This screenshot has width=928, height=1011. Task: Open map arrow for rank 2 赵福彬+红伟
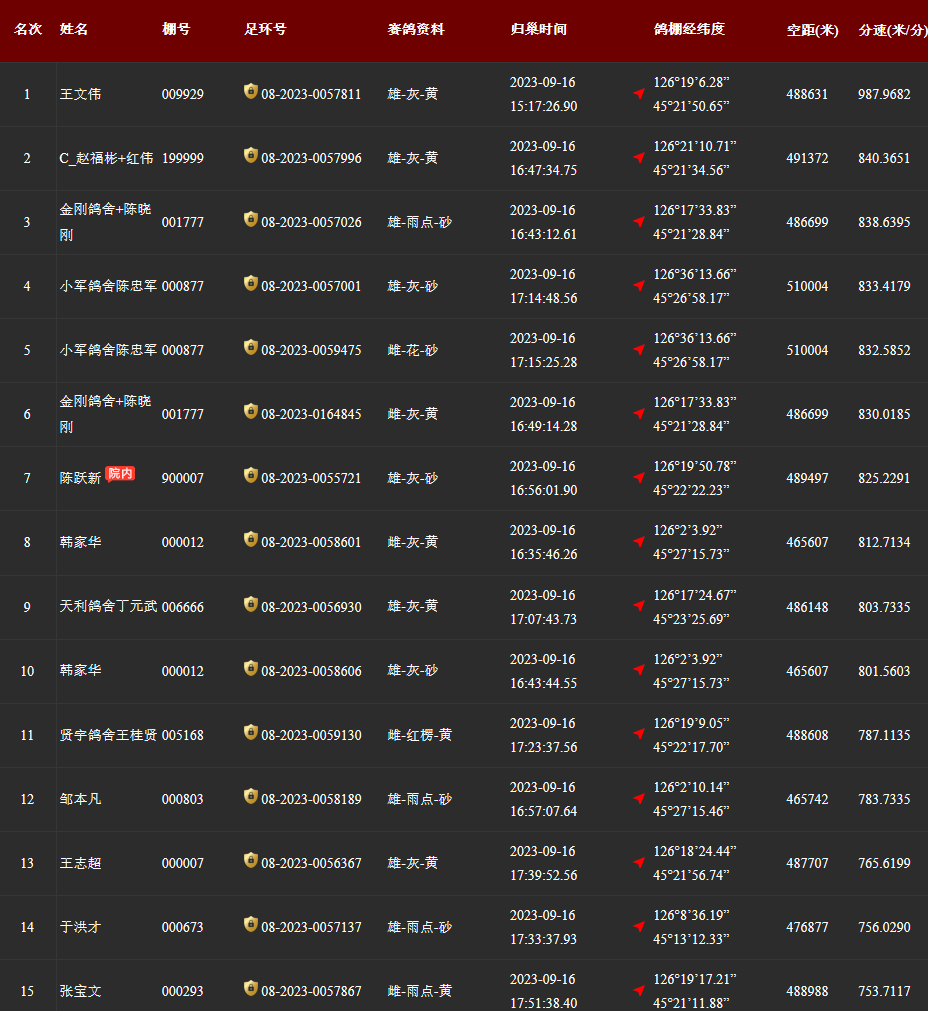[x=639, y=158]
